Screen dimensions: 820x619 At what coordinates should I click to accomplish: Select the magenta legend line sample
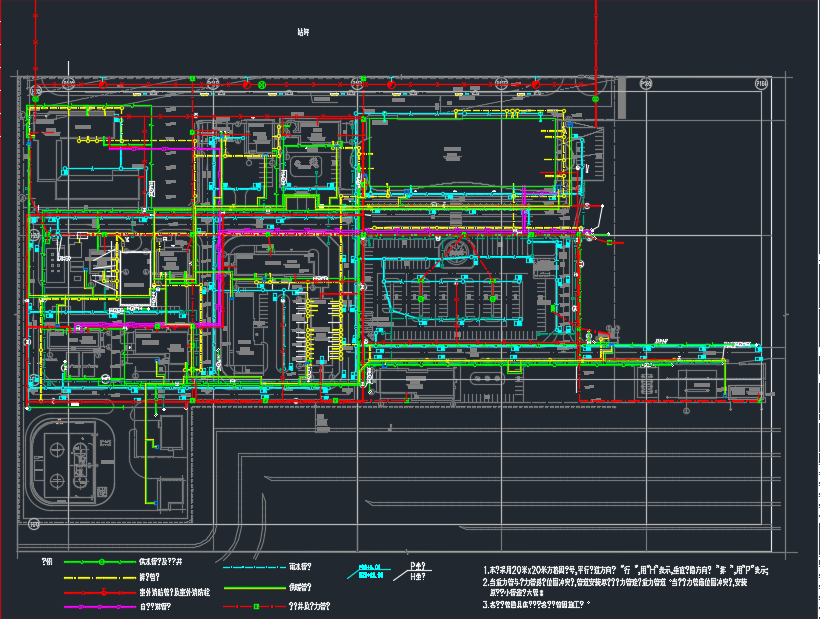(x=100, y=607)
